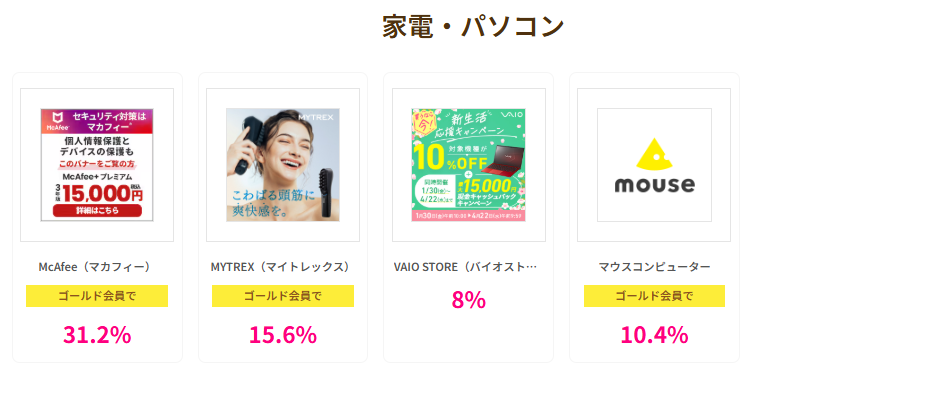Screen dimensions: 947x408
Task: Open the McAfee（マカフィー） shop link
Action: point(97,267)
